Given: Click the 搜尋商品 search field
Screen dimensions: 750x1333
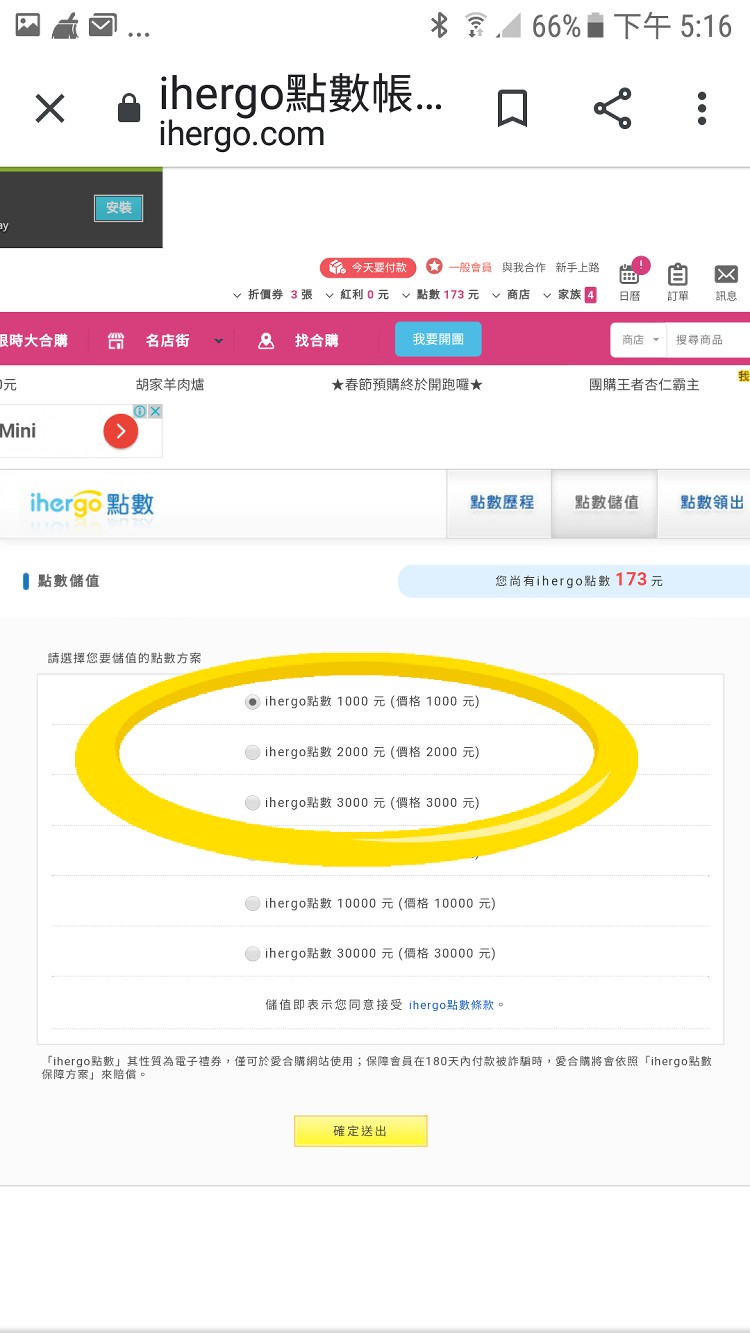Looking at the screenshot, I should point(710,340).
